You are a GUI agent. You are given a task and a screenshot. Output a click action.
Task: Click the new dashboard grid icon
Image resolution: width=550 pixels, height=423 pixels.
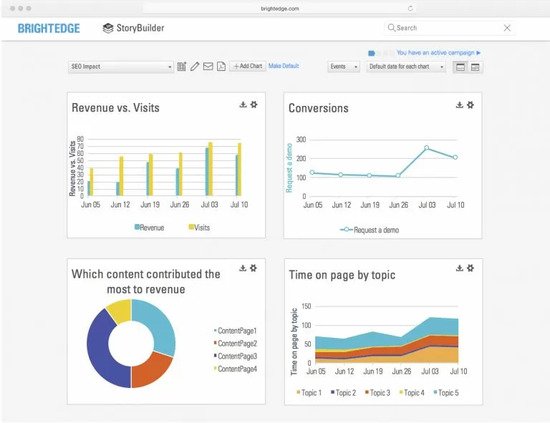point(181,66)
